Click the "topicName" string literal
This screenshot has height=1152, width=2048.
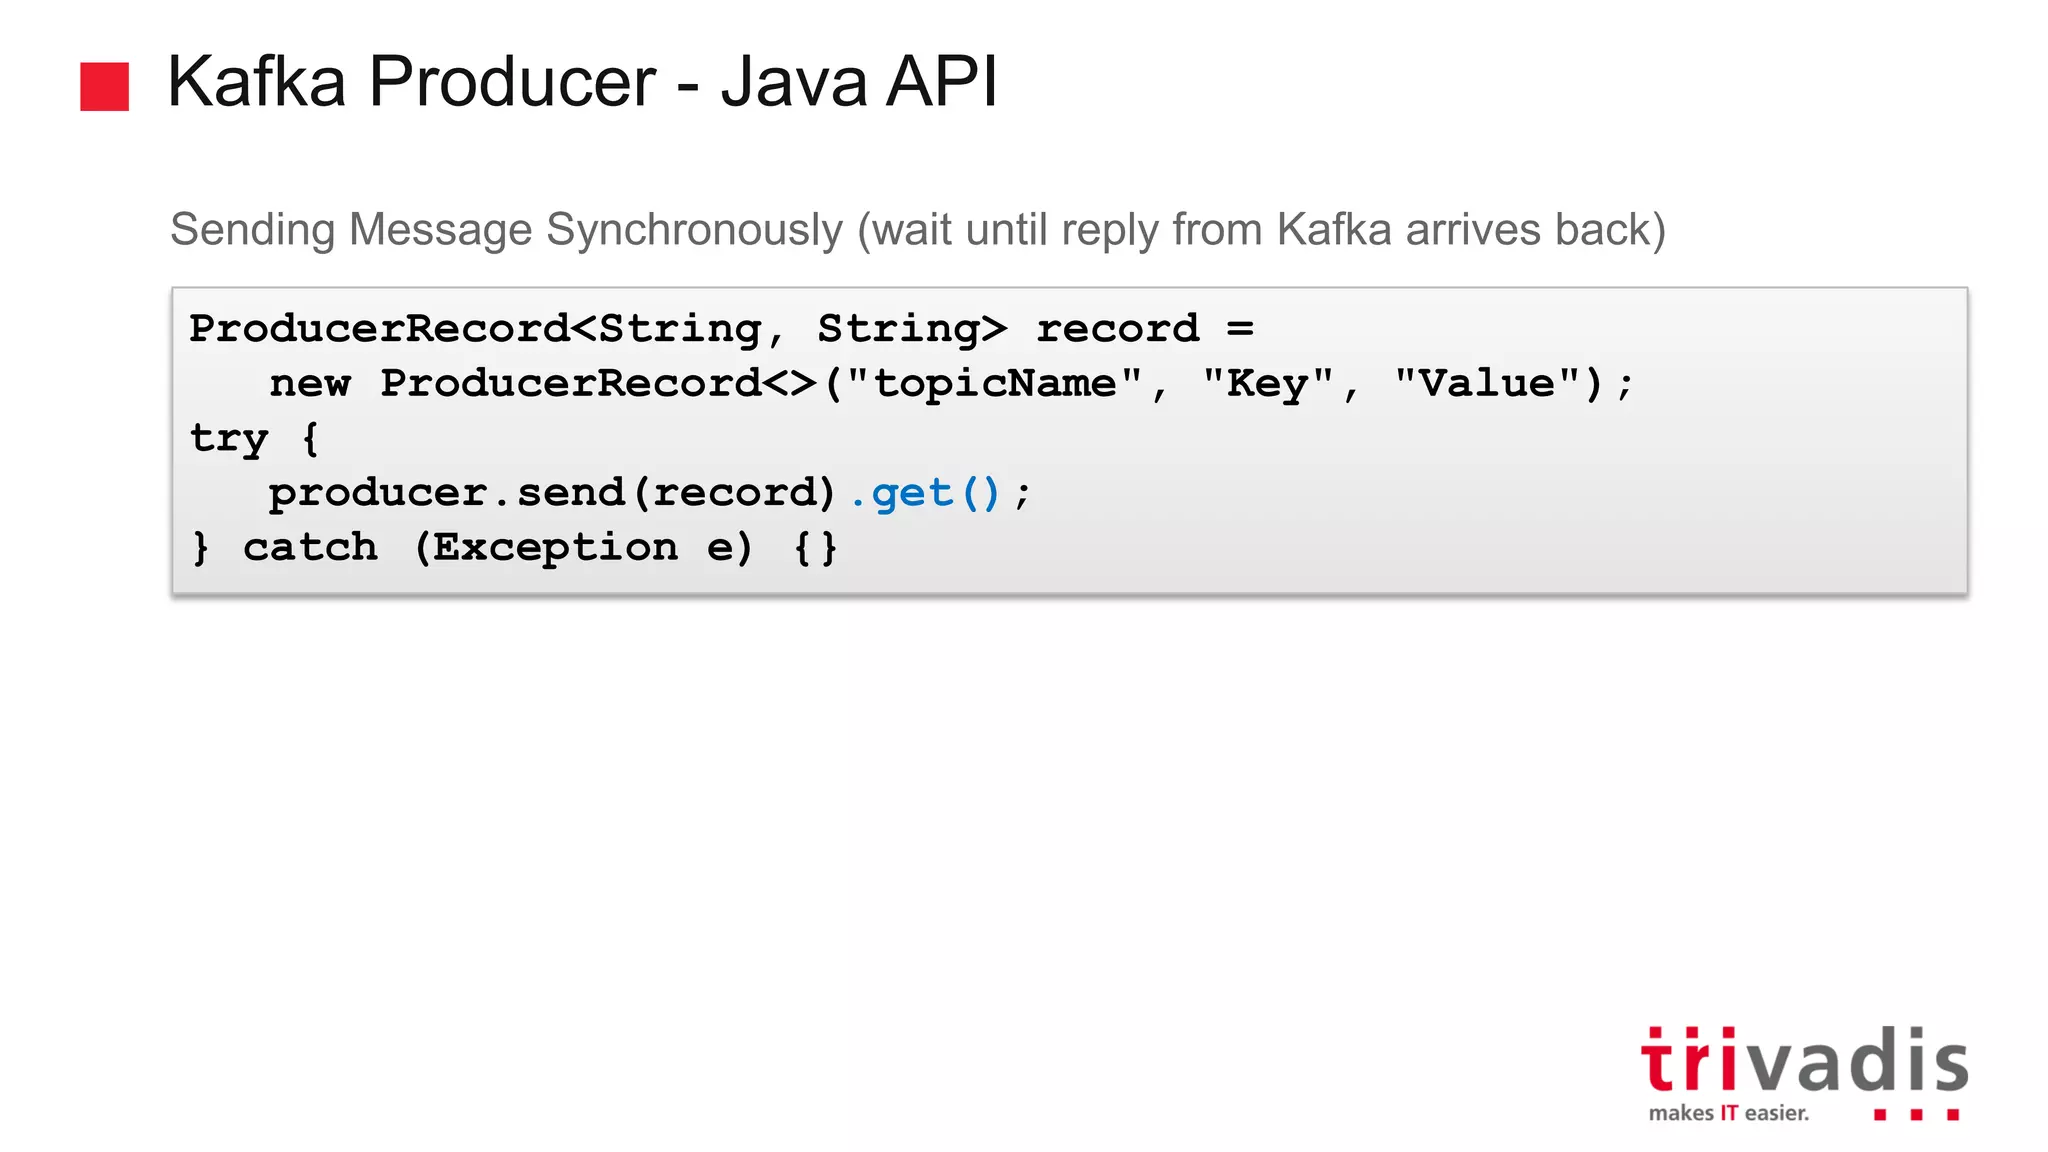click(x=994, y=384)
